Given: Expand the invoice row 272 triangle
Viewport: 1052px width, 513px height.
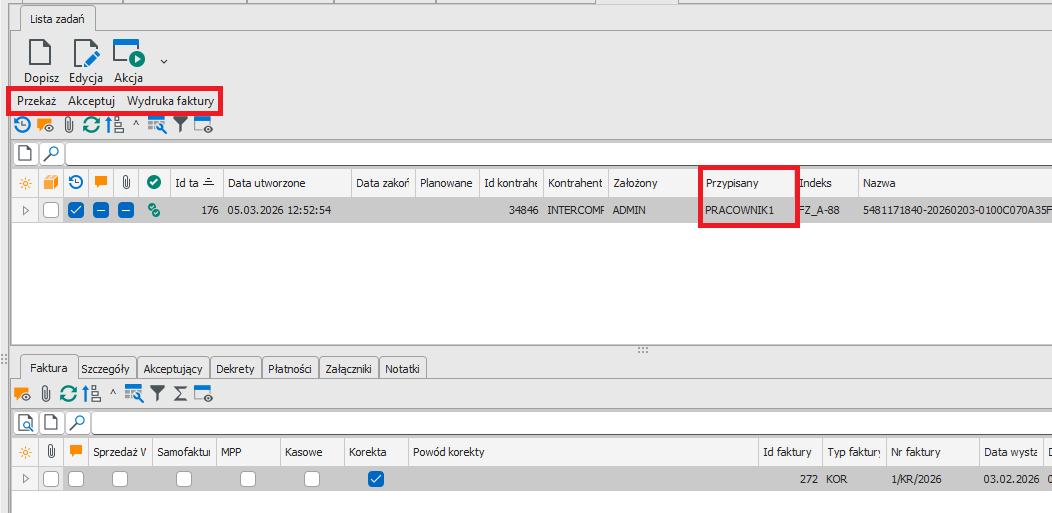Looking at the screenshot, I should point(25,479).
